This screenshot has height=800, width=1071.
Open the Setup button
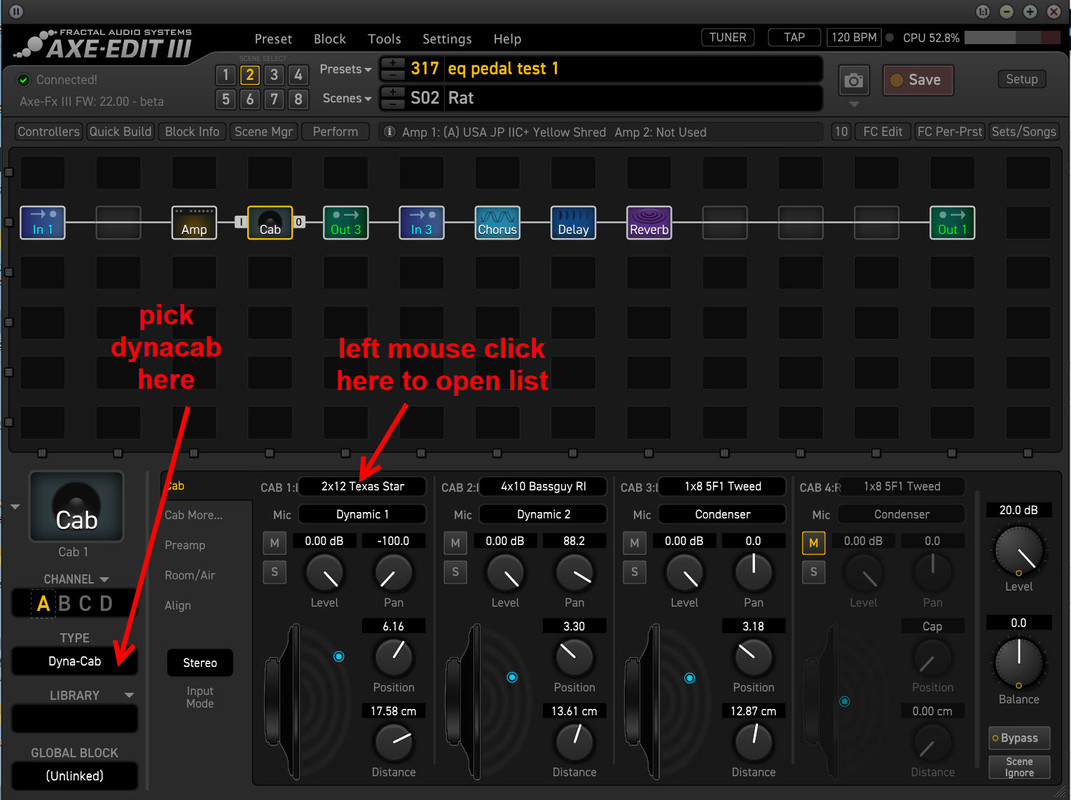pos(1022,79)
